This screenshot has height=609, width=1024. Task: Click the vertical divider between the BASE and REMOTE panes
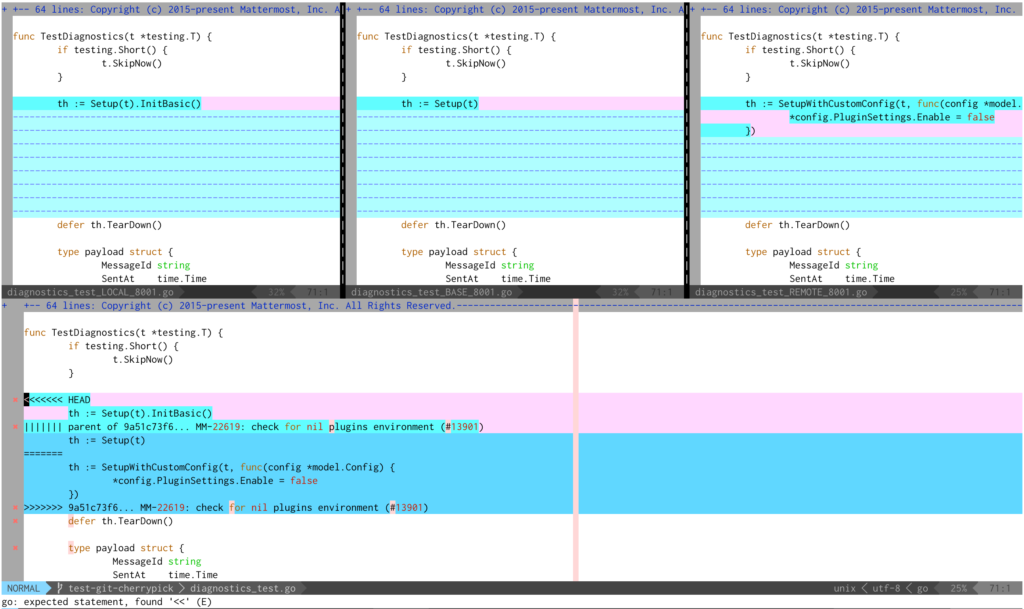[x=686, y=149]
